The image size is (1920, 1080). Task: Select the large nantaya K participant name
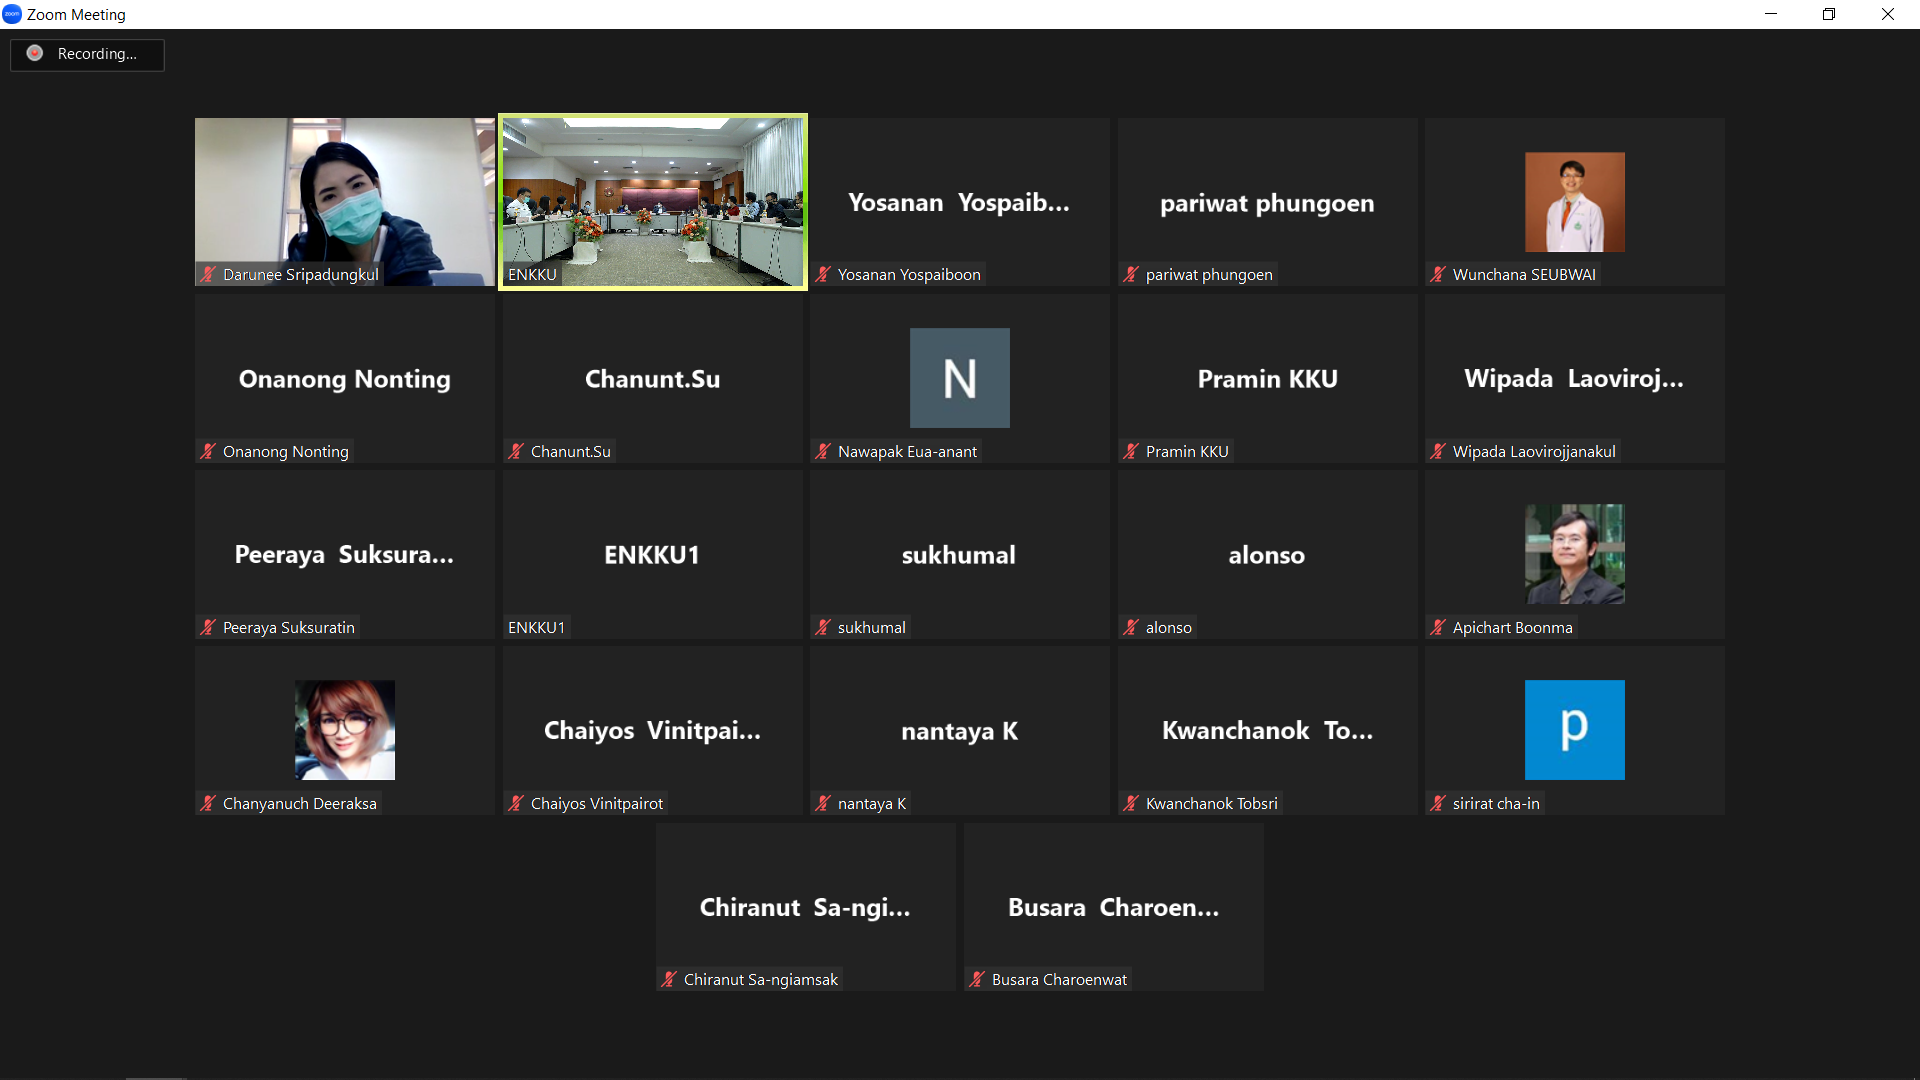coord(959,732)
